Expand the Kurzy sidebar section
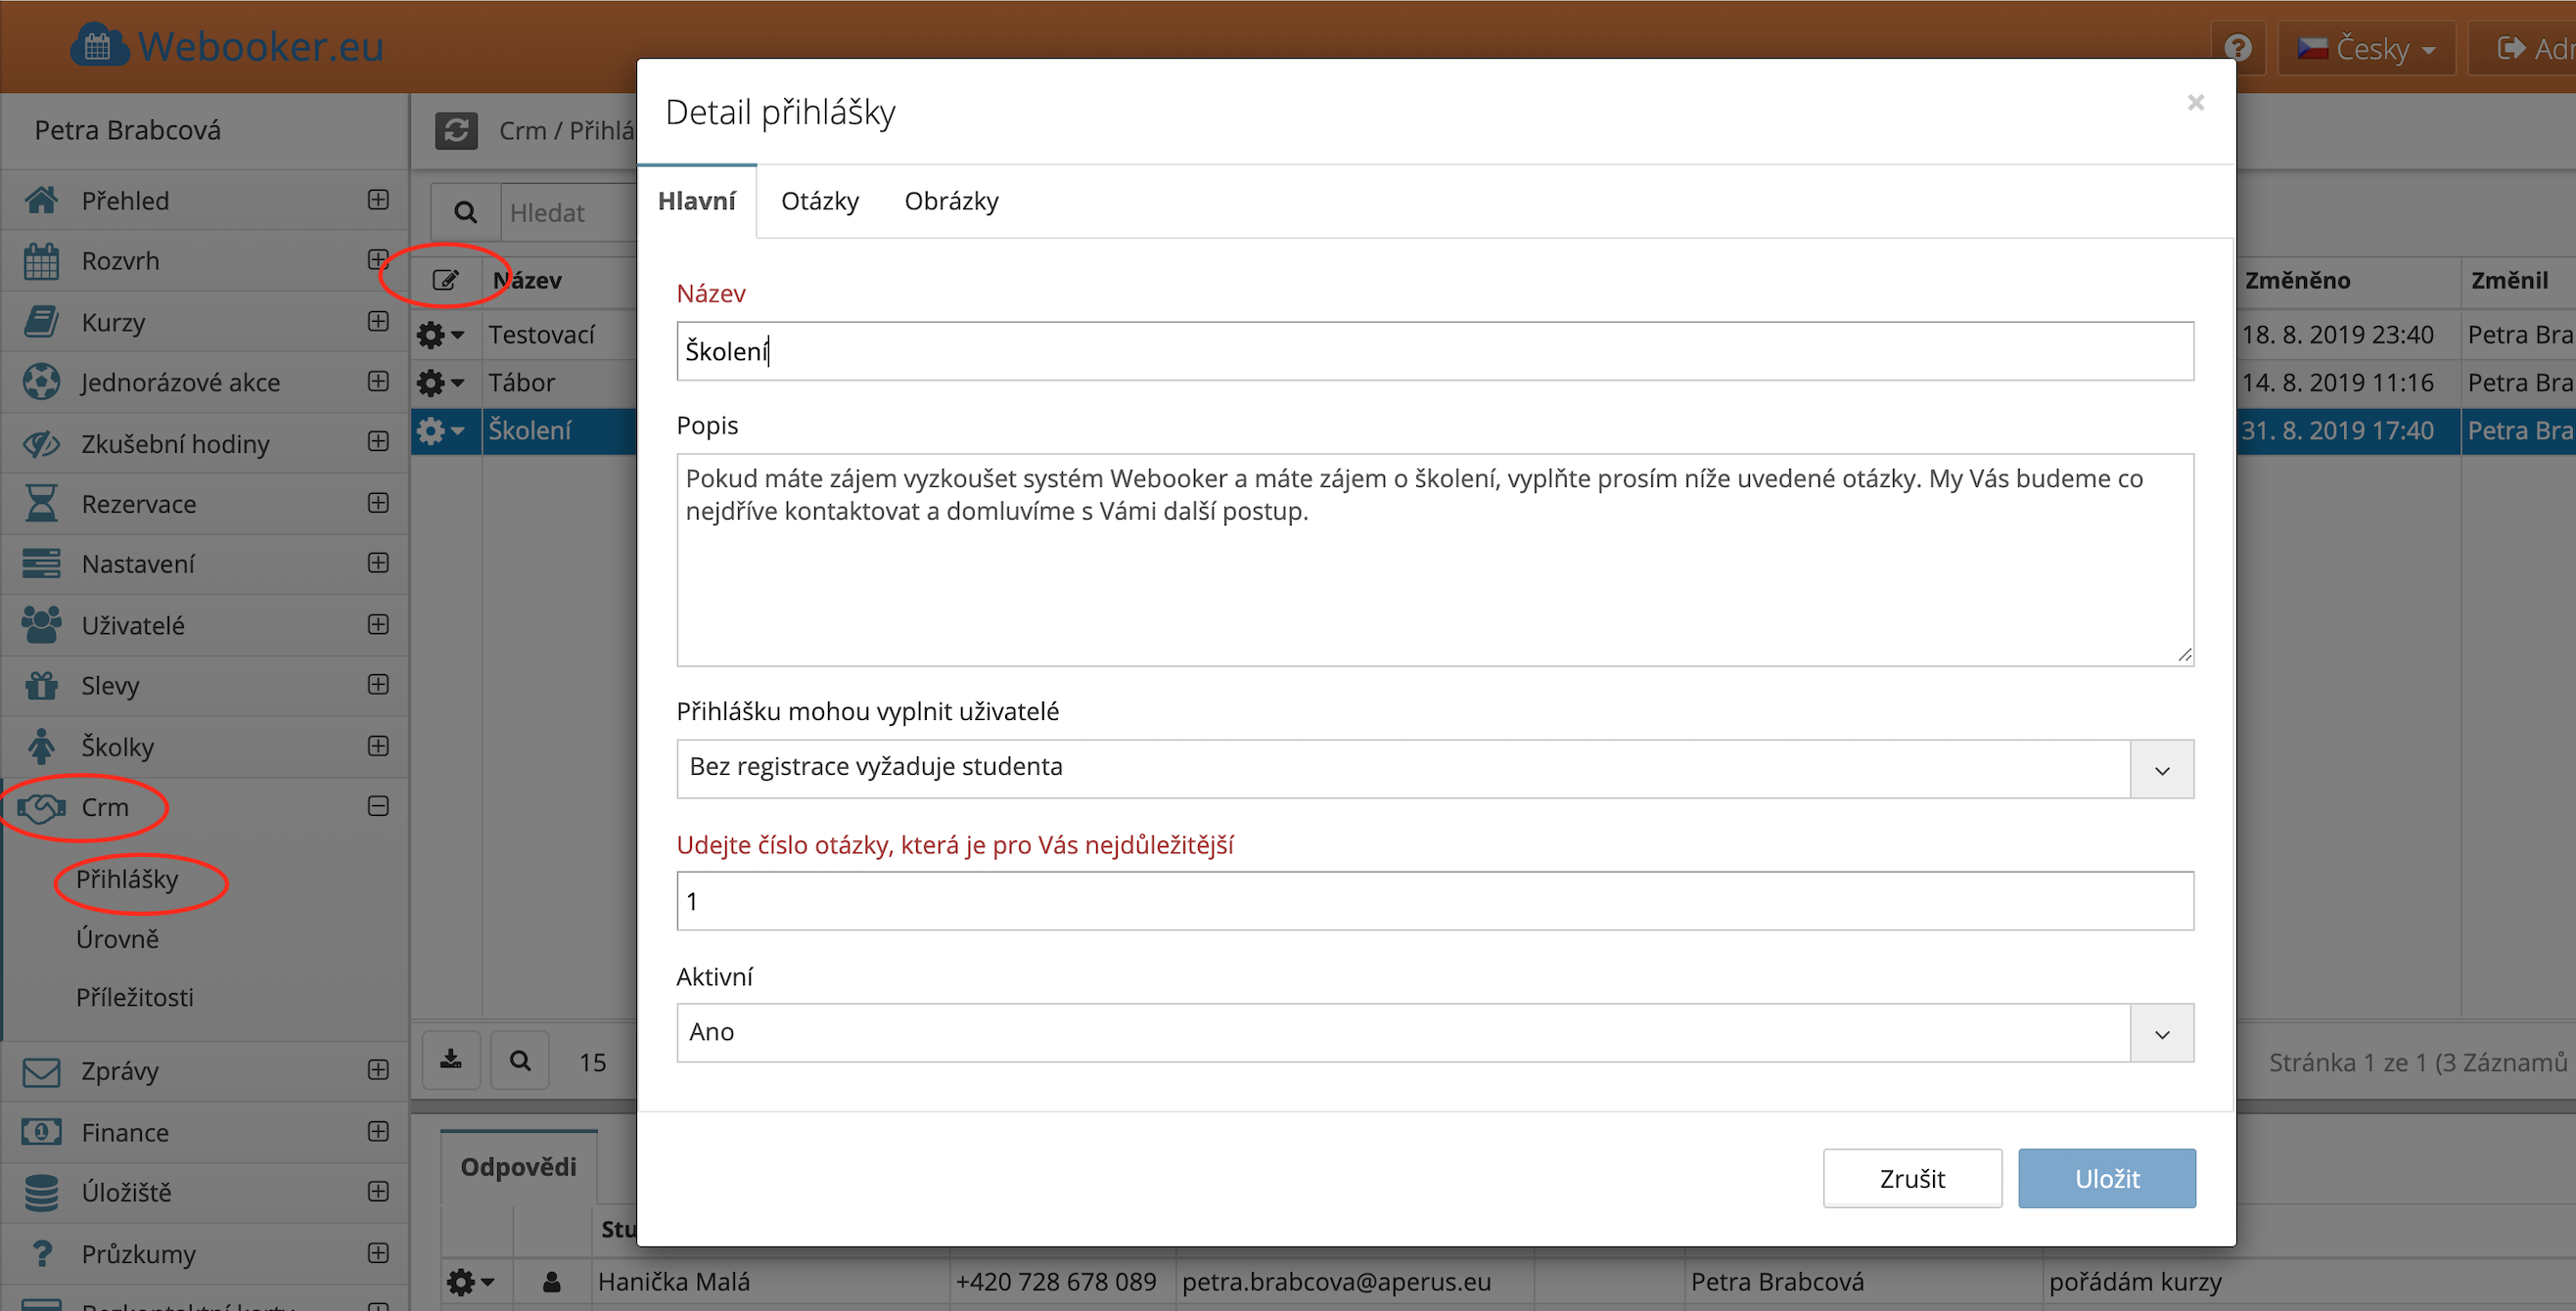This screenshot has width=2576, height=1311. click(x=378, y=322)
